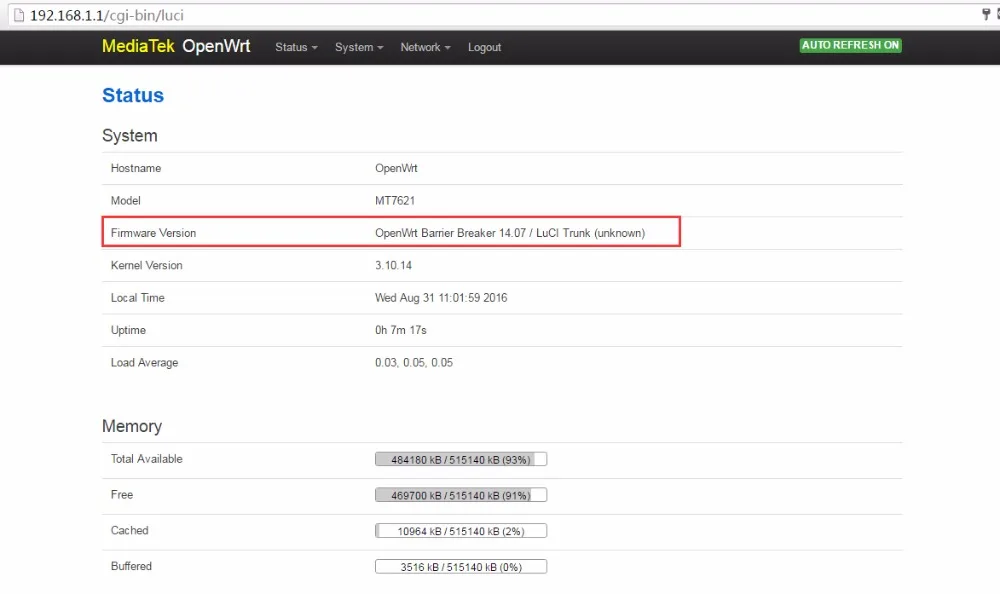Click the MediaTek OpenWrt brand link
The image size is (1000, 594).
176,46
